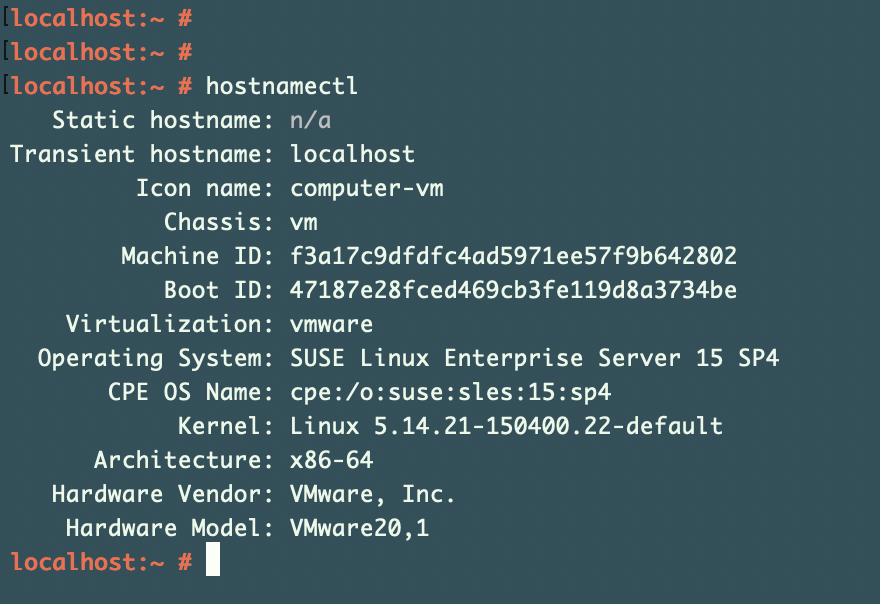Click the Linux kernel version text
Viewport: 880px width, 604px height.
point(506,426)
